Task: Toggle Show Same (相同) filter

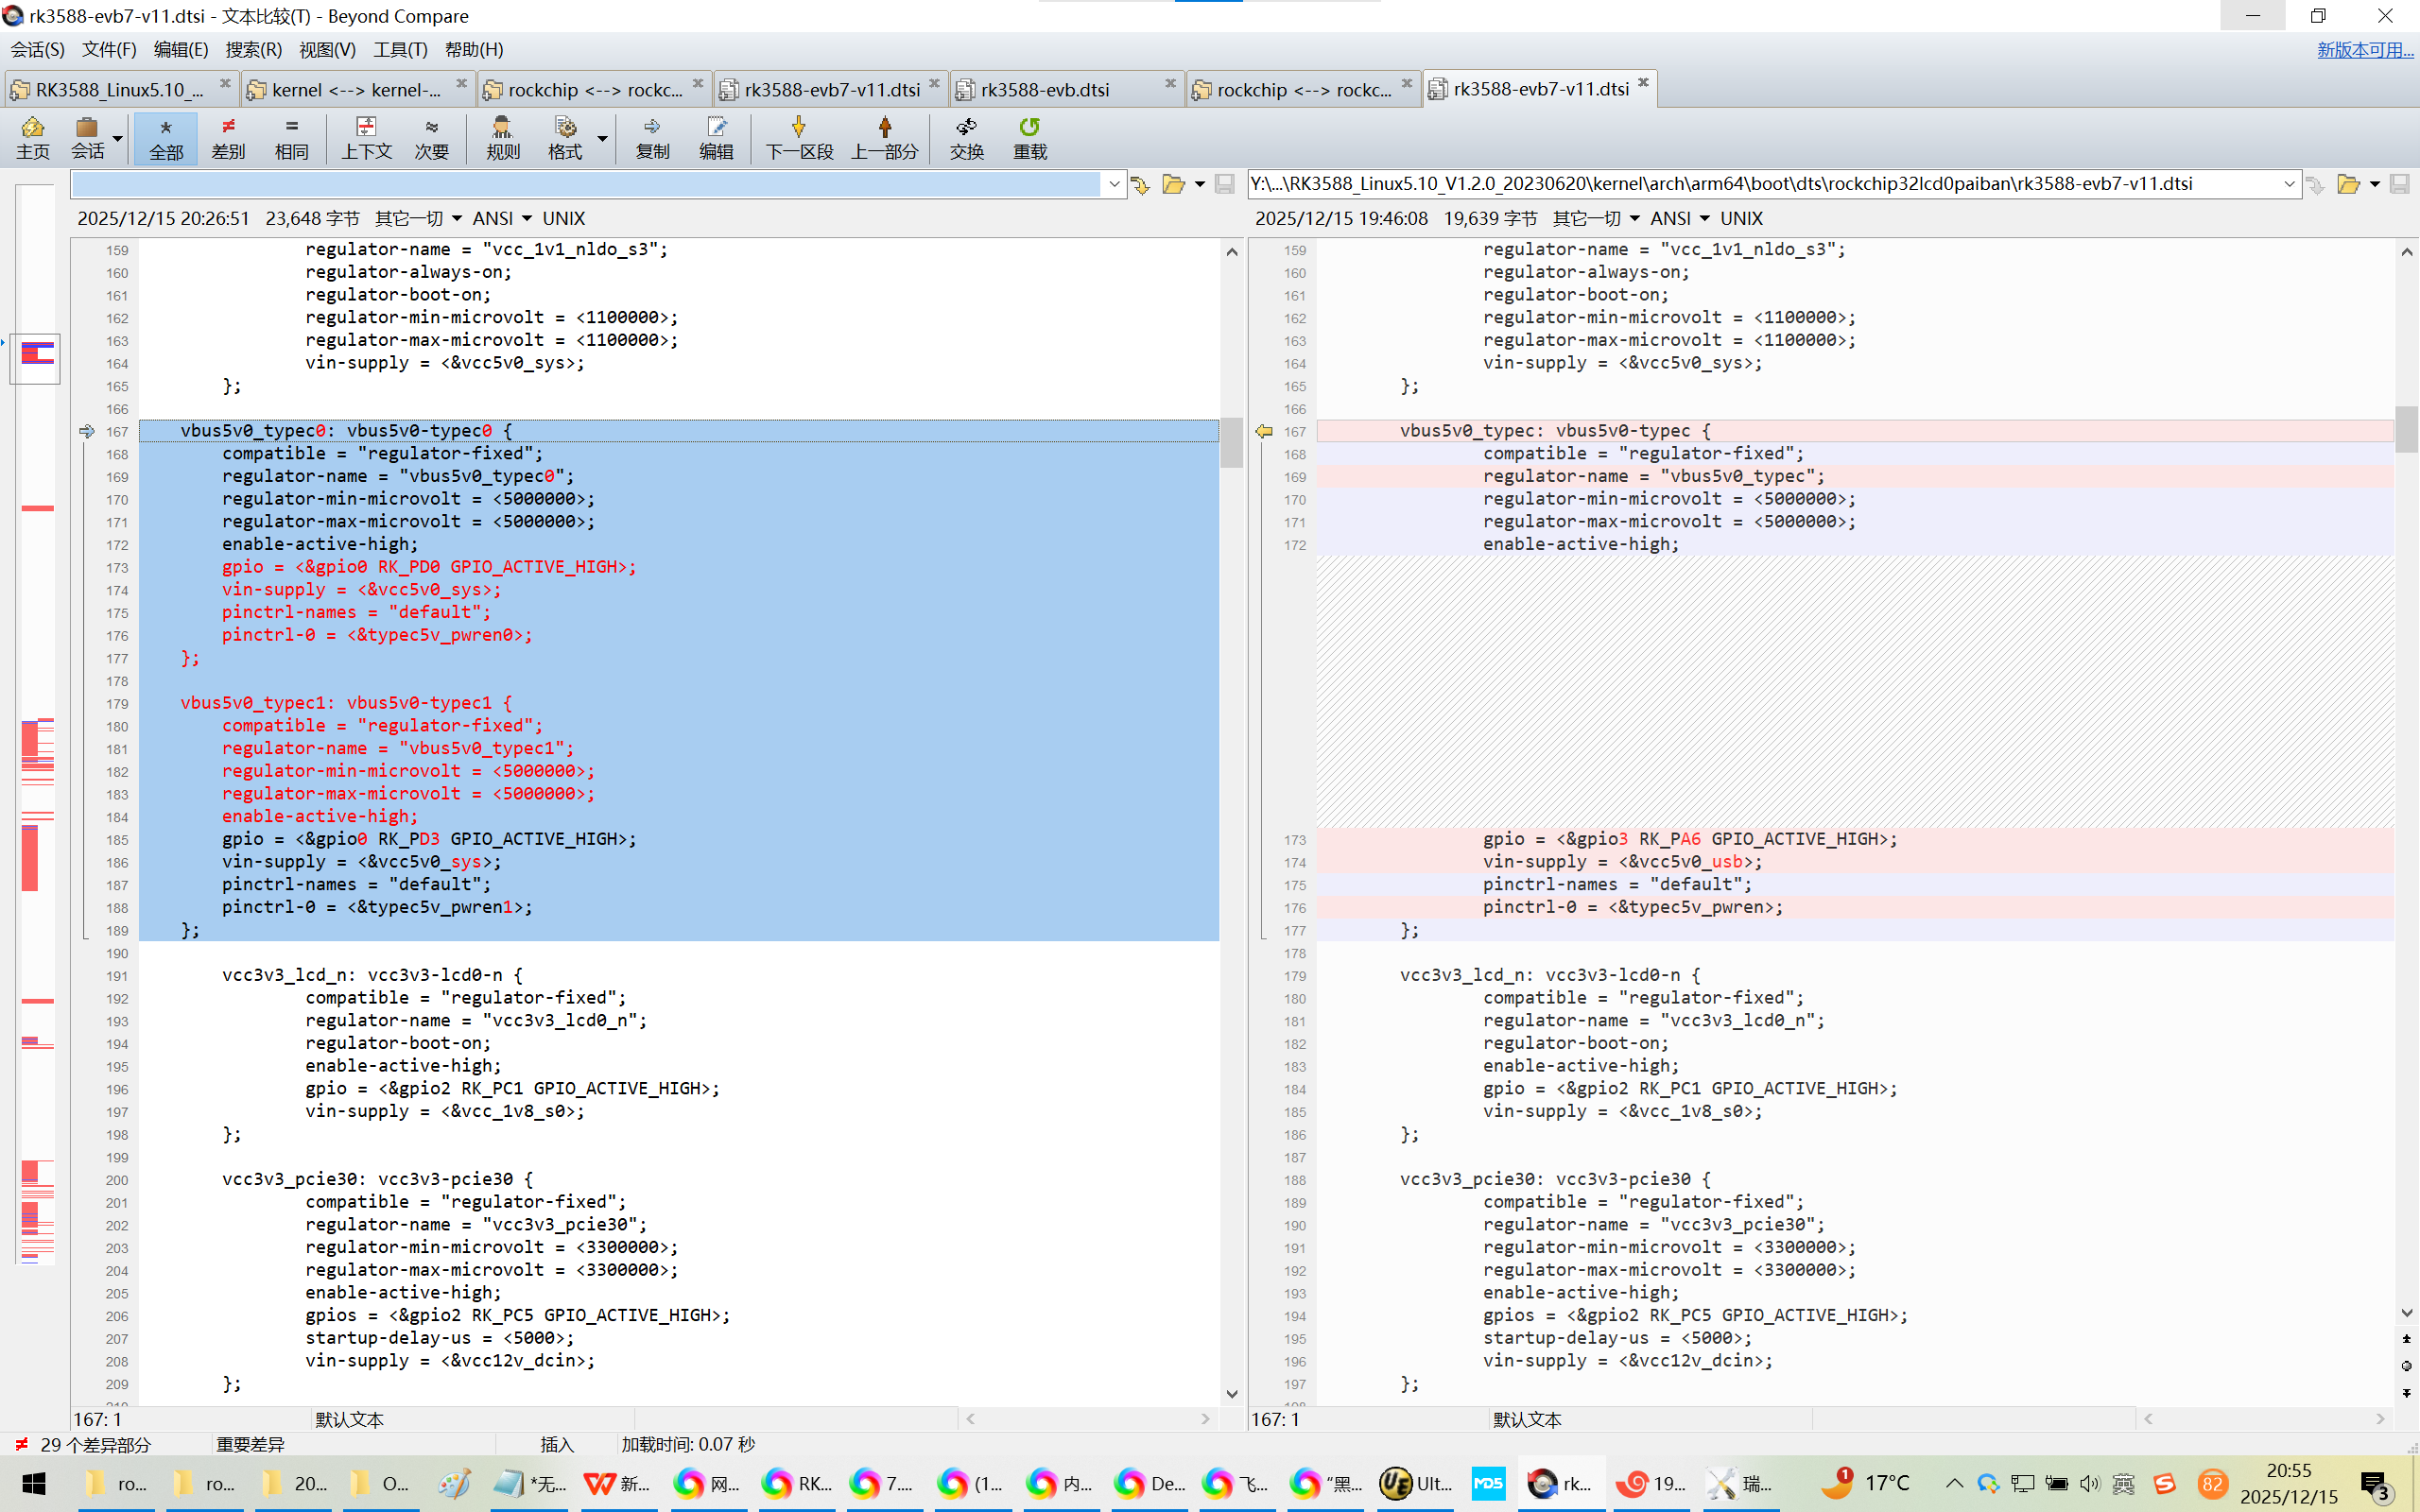Action: (291, 137)
